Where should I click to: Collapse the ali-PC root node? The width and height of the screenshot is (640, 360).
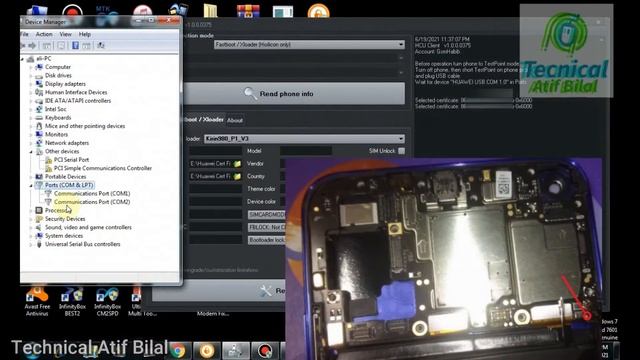click(x=23, y=59)
